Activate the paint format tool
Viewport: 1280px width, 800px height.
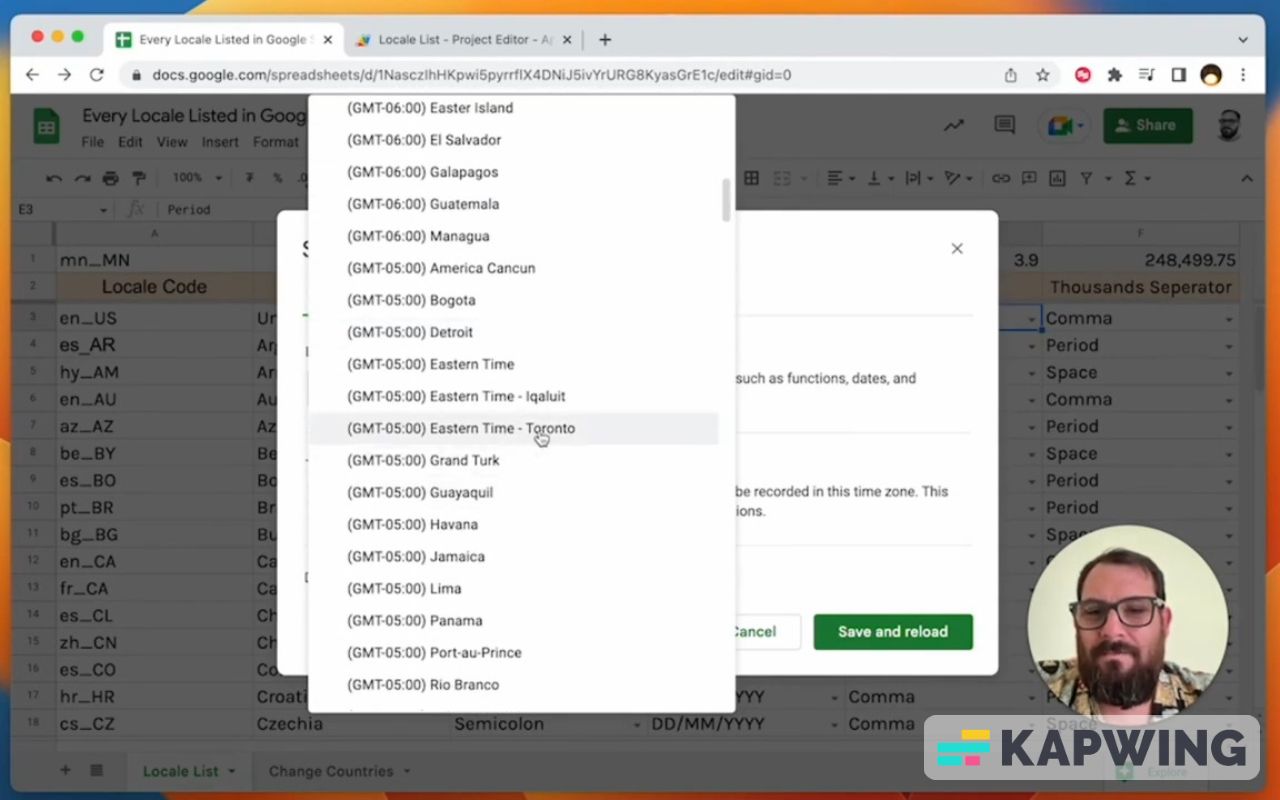click(x=139, y=178)
